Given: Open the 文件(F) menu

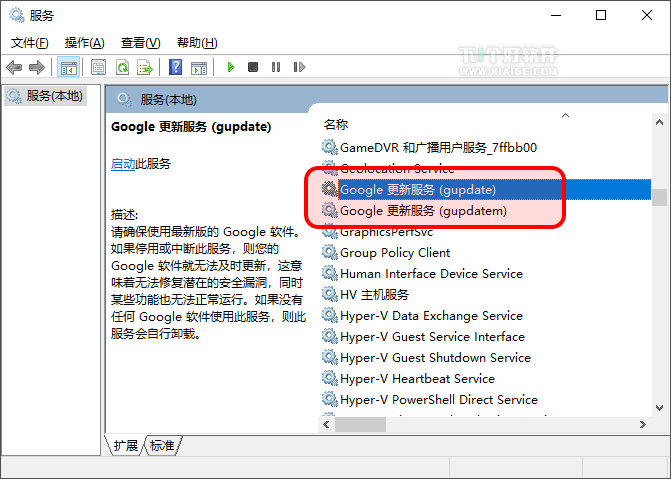Looking at the screenshot, I should click(x=30, y=43).
